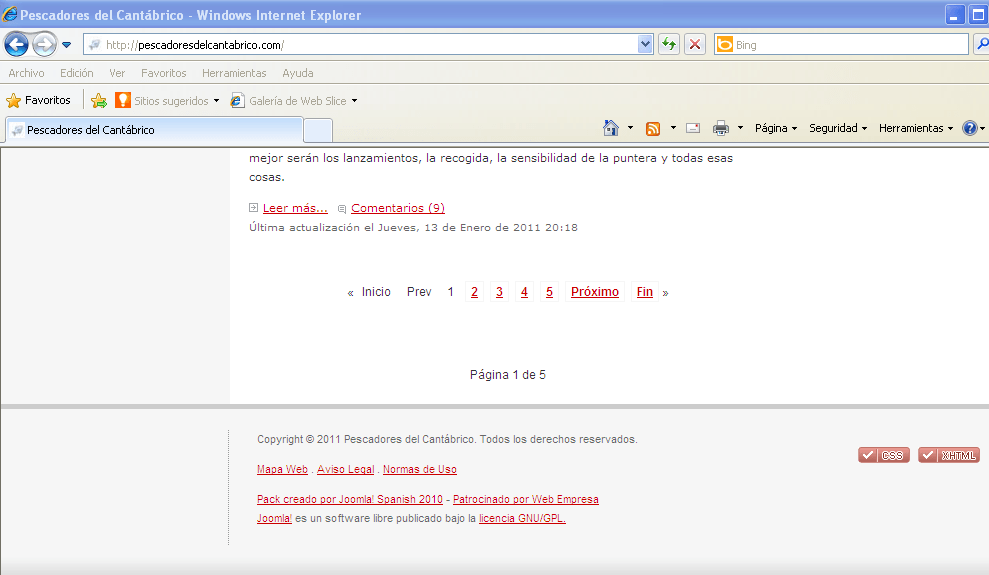Open the recent pages dropdown arrow
The height and width of the screenshot is (575, 989).
point(67,45)
